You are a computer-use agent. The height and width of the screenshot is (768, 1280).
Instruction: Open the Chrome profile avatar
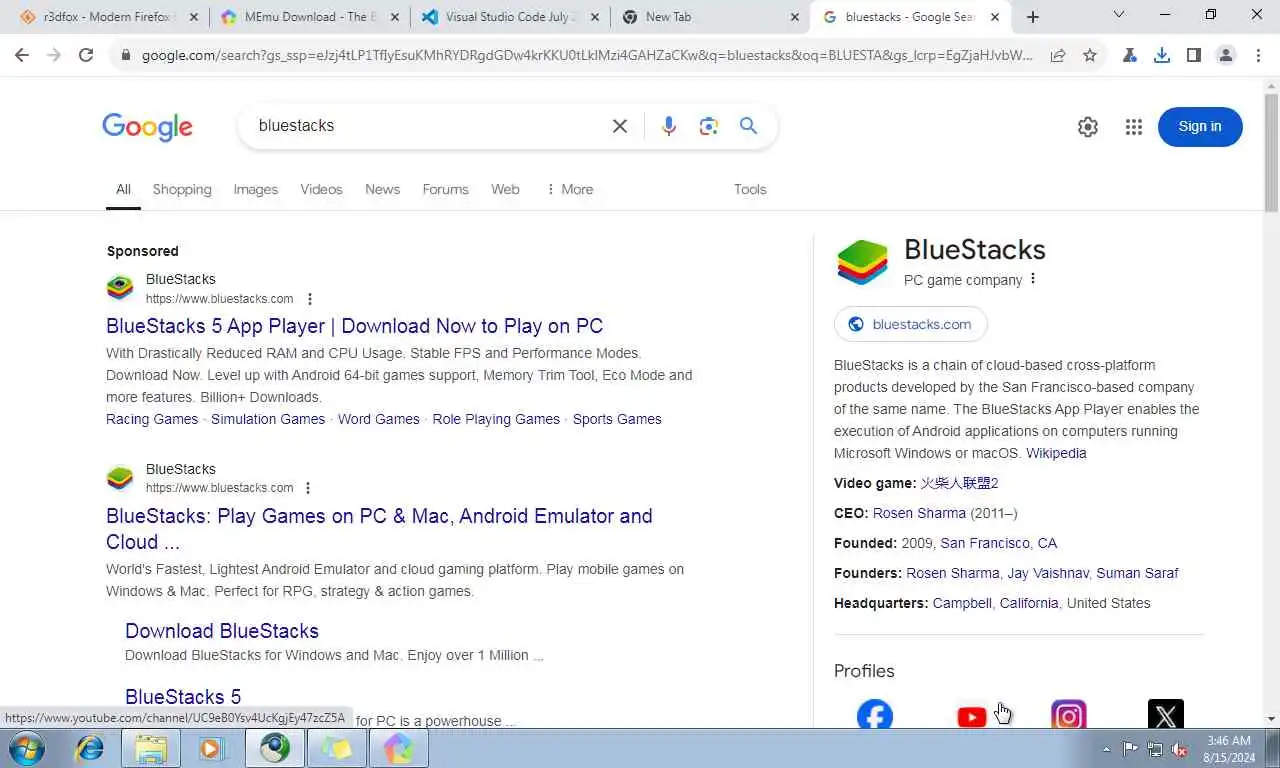(x=1226, y=56)
